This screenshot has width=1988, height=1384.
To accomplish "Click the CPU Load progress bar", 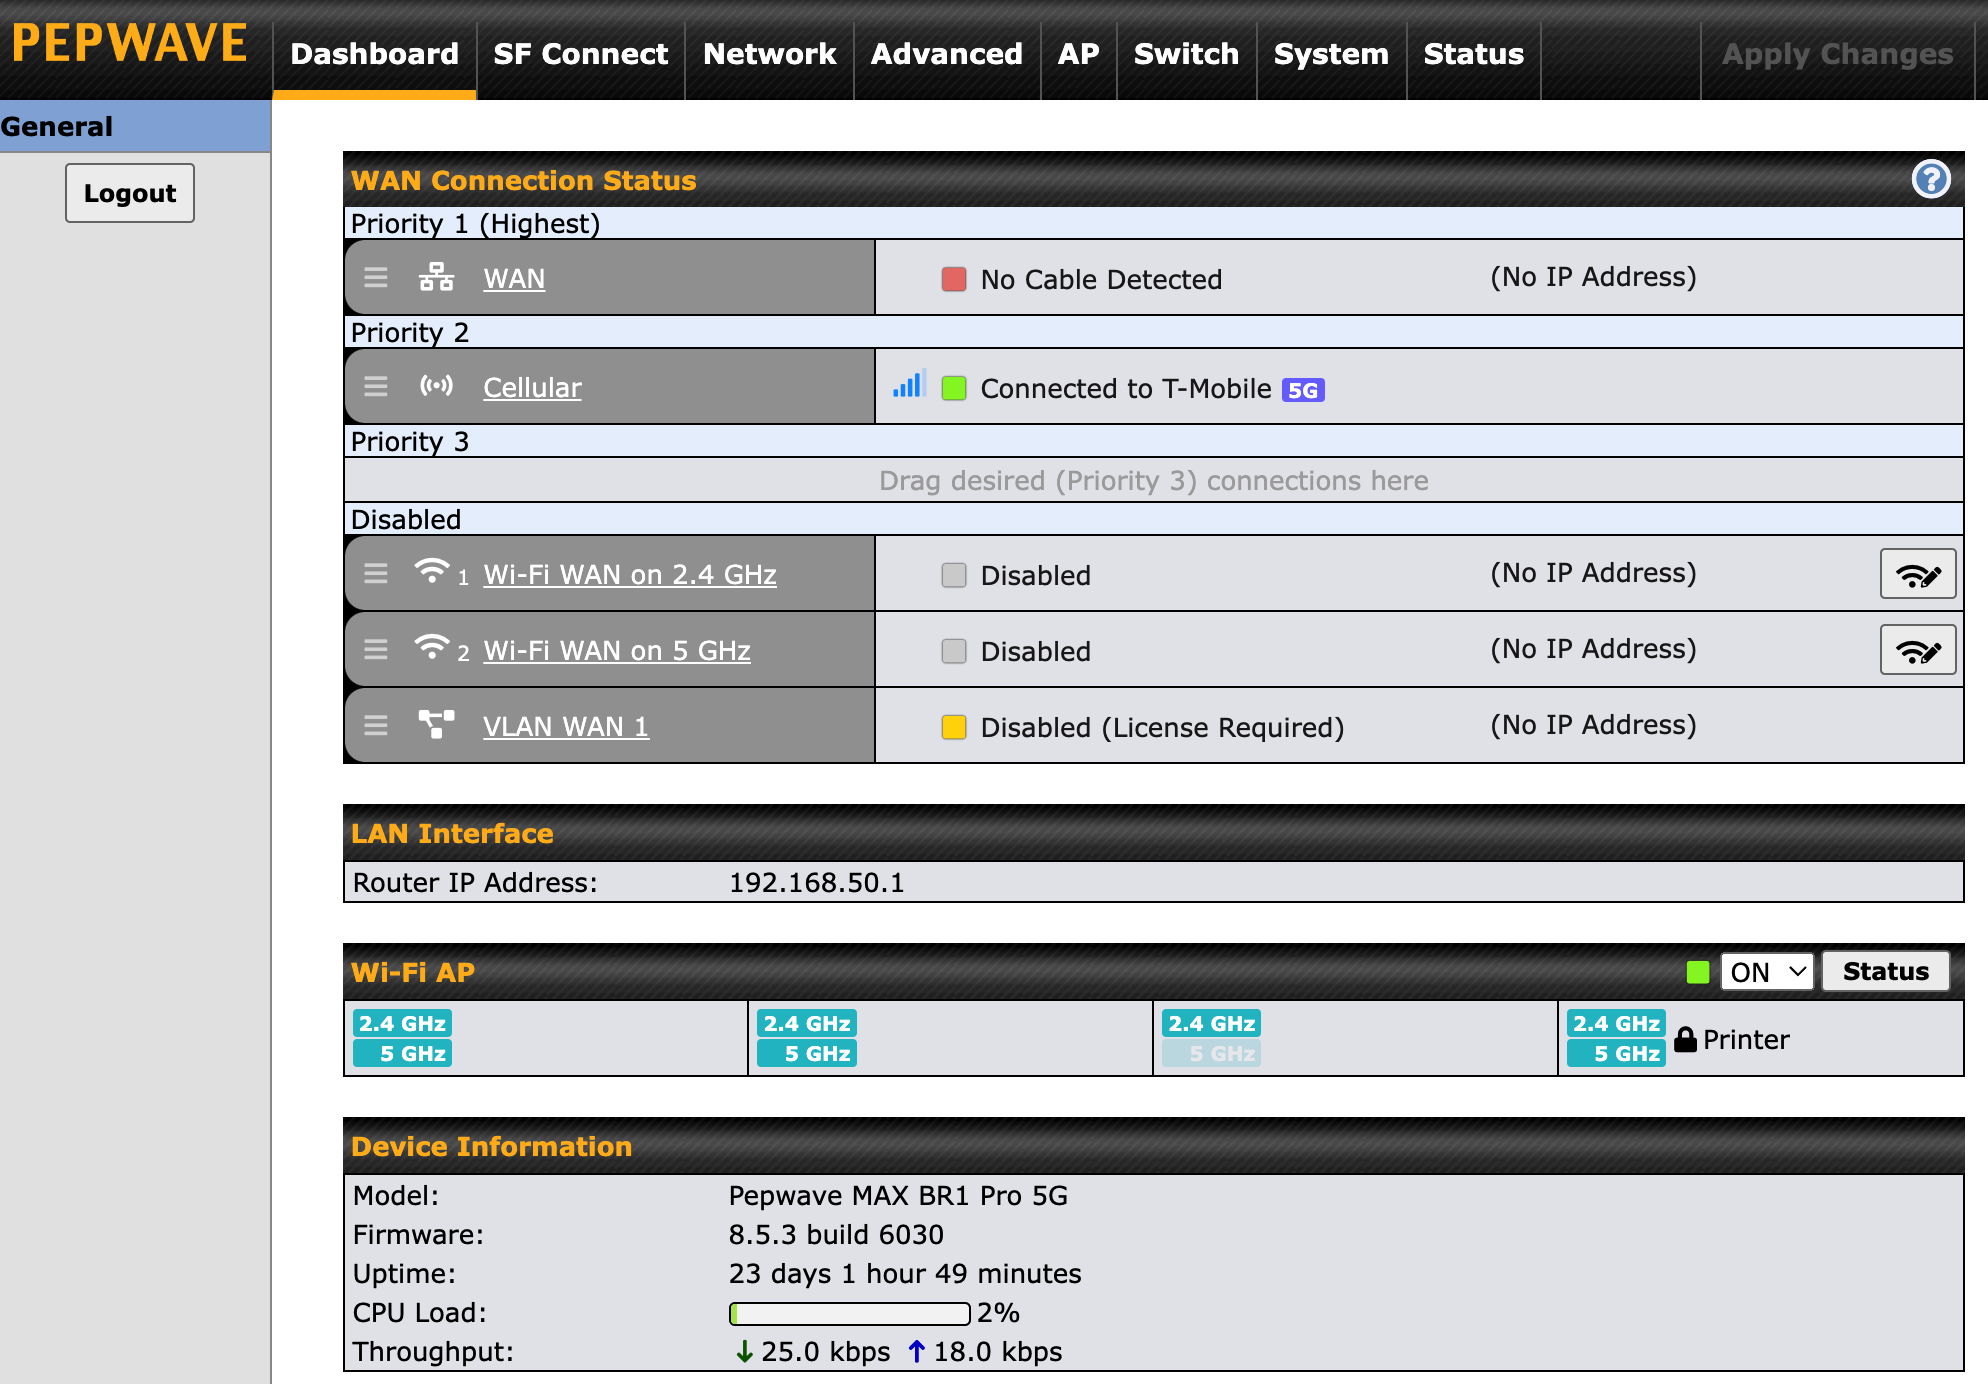I will point(849,1313).
